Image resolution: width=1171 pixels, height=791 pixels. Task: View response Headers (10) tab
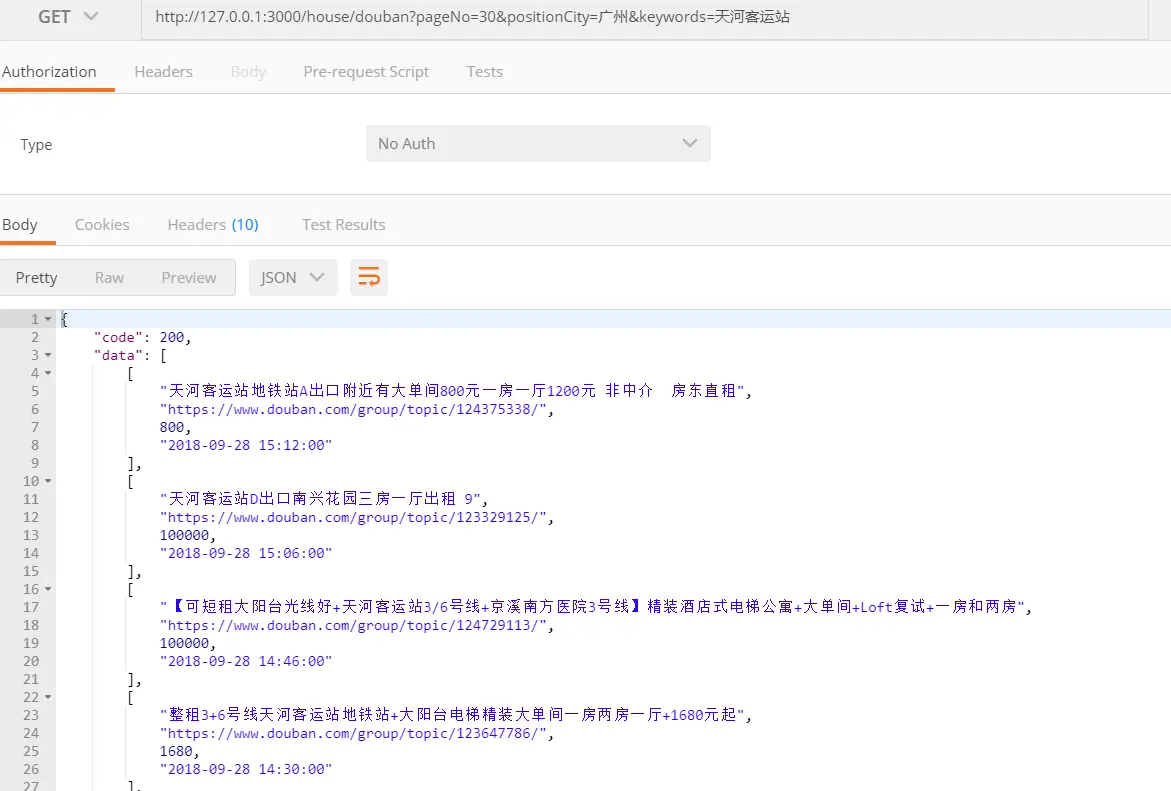click(x=213, y=225)
